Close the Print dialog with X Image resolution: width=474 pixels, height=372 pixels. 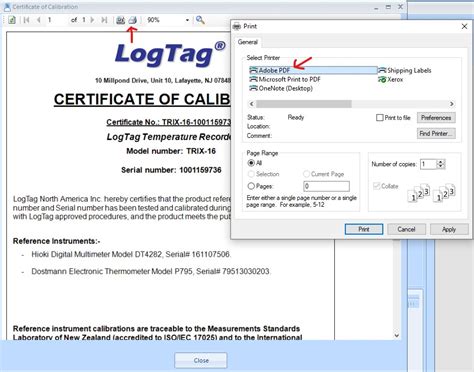click(464, 26)
